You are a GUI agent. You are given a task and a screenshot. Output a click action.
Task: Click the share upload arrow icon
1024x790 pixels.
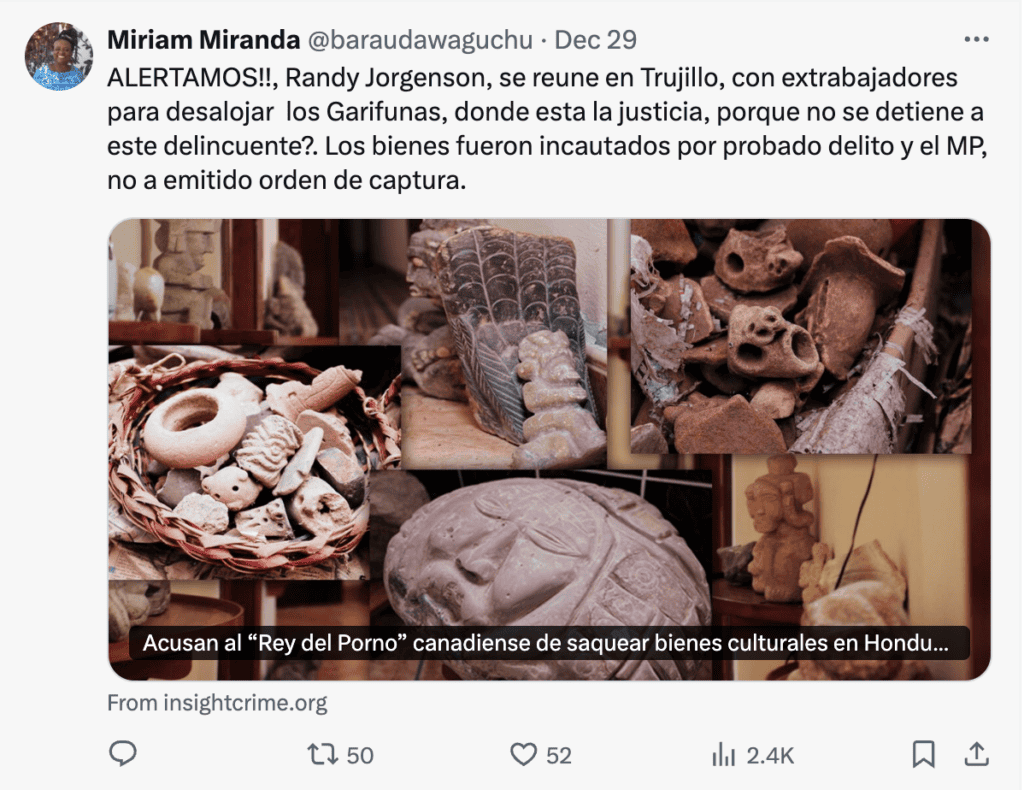[976, 754]
